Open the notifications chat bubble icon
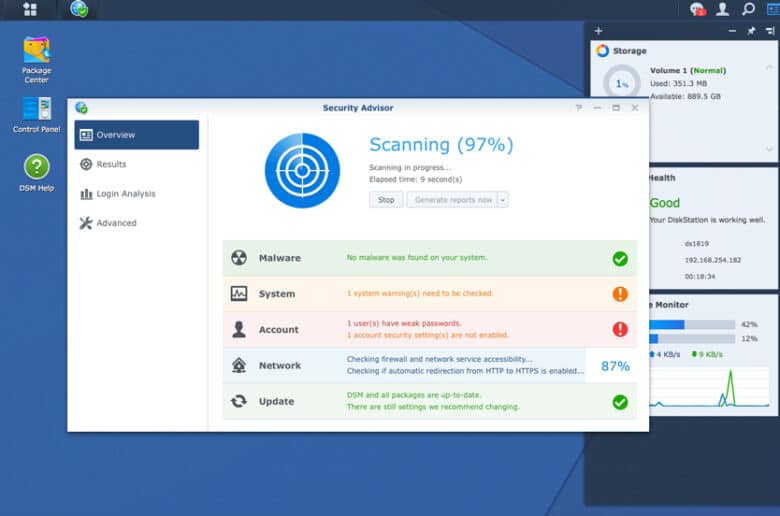Viewport: 780px width, 516px height. point(697,9)
